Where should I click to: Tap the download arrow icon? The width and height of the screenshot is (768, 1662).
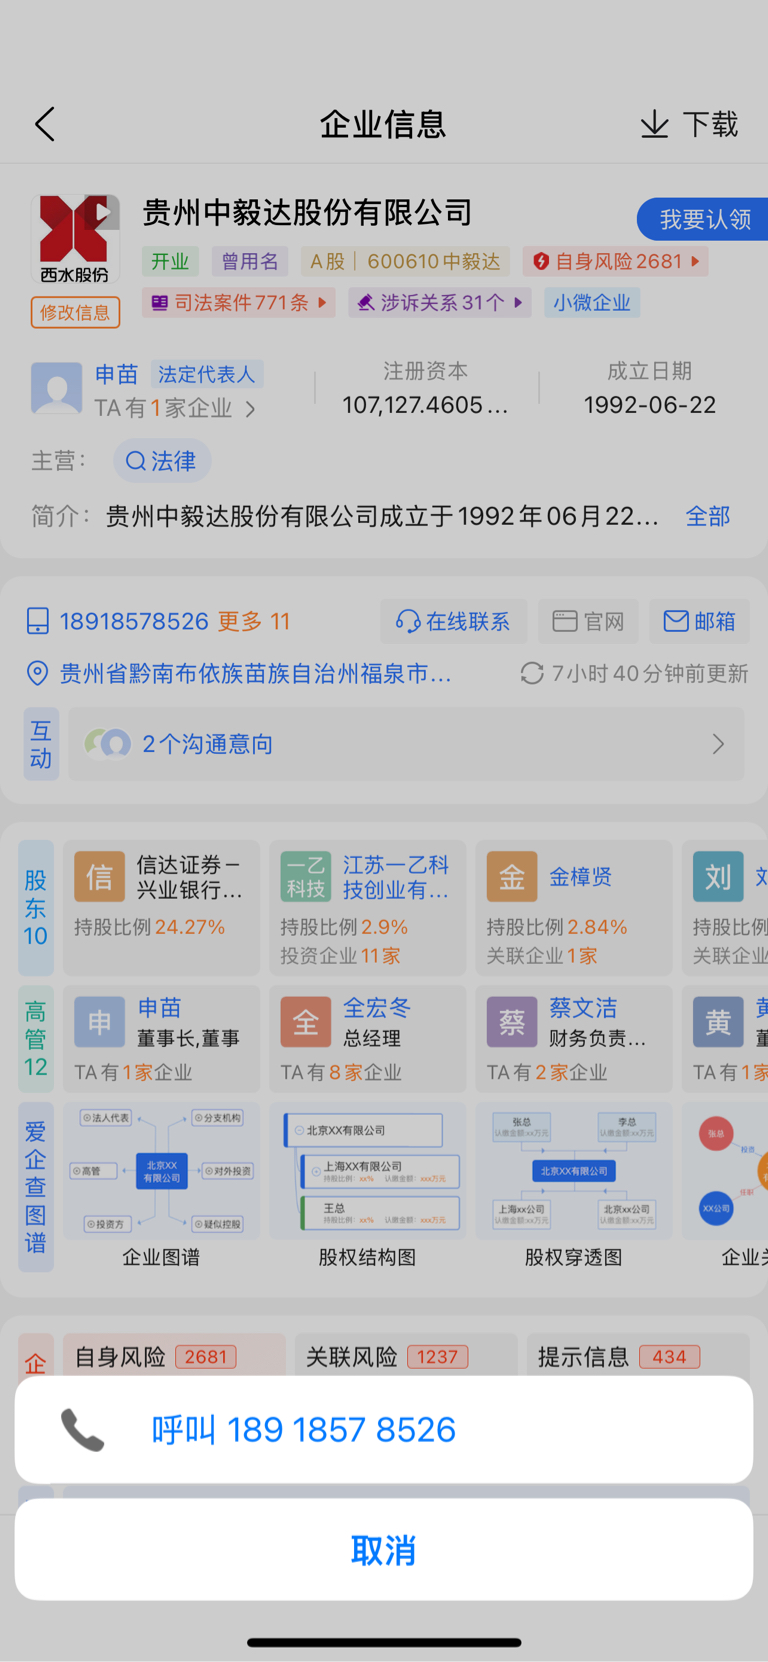654,124
